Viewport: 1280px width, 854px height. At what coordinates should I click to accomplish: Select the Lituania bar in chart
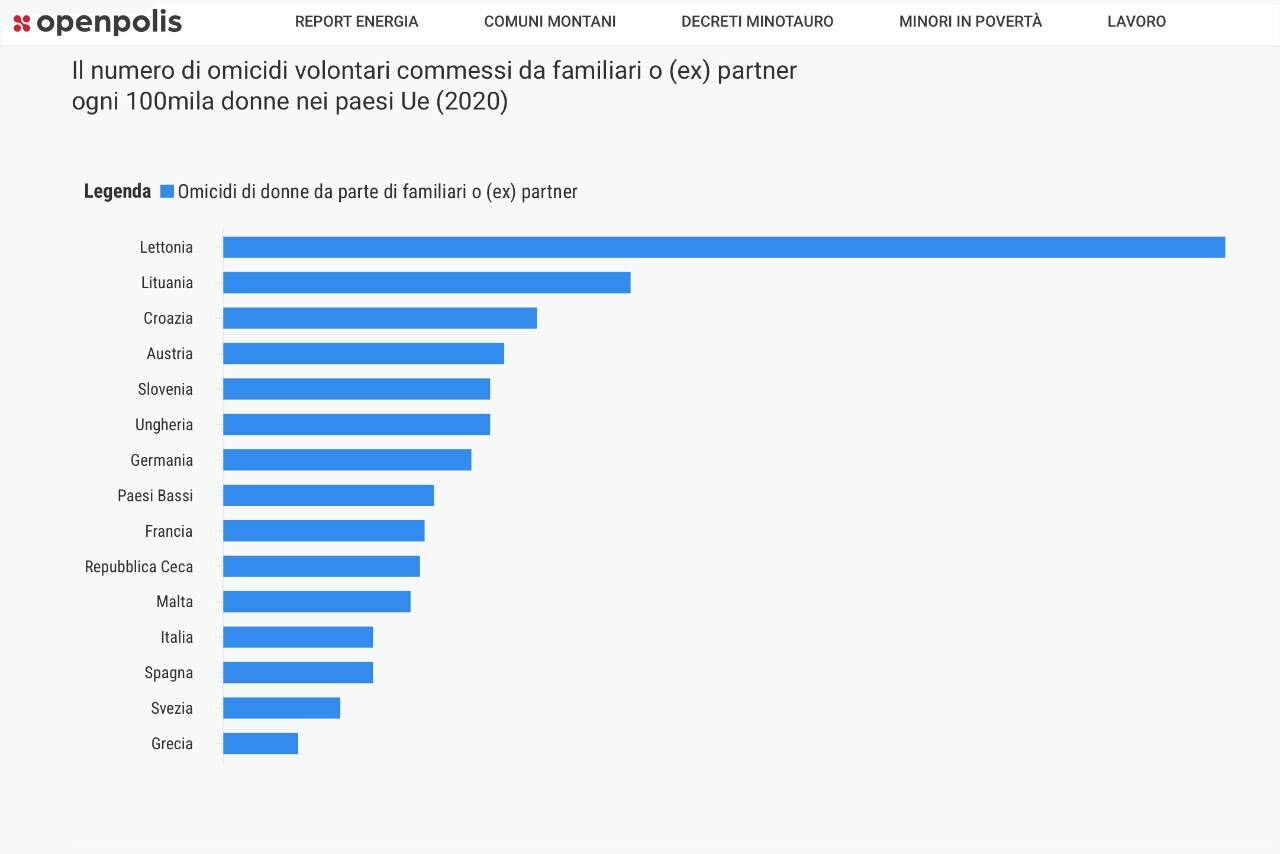(427, 283)
